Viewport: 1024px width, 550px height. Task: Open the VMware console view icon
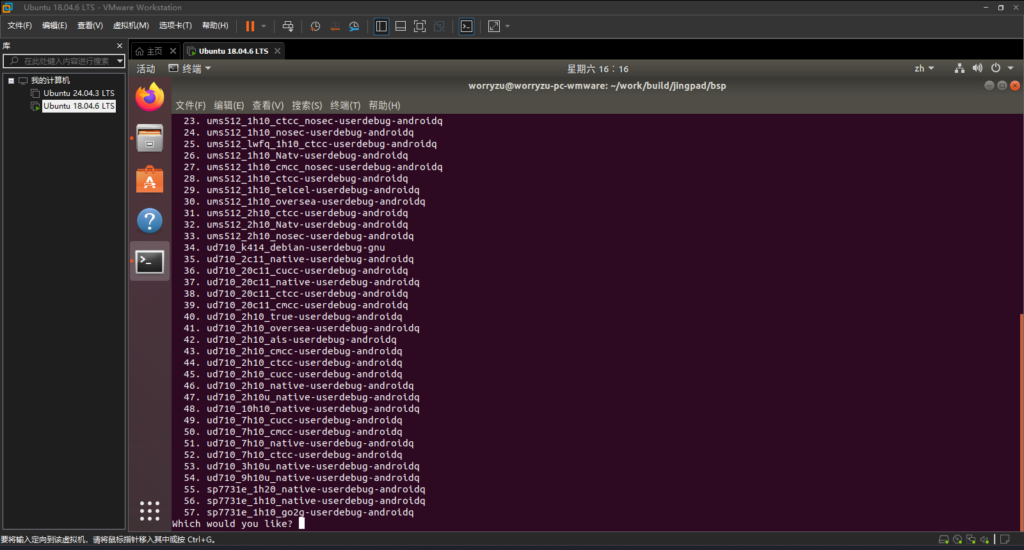[x=466, y=26]
